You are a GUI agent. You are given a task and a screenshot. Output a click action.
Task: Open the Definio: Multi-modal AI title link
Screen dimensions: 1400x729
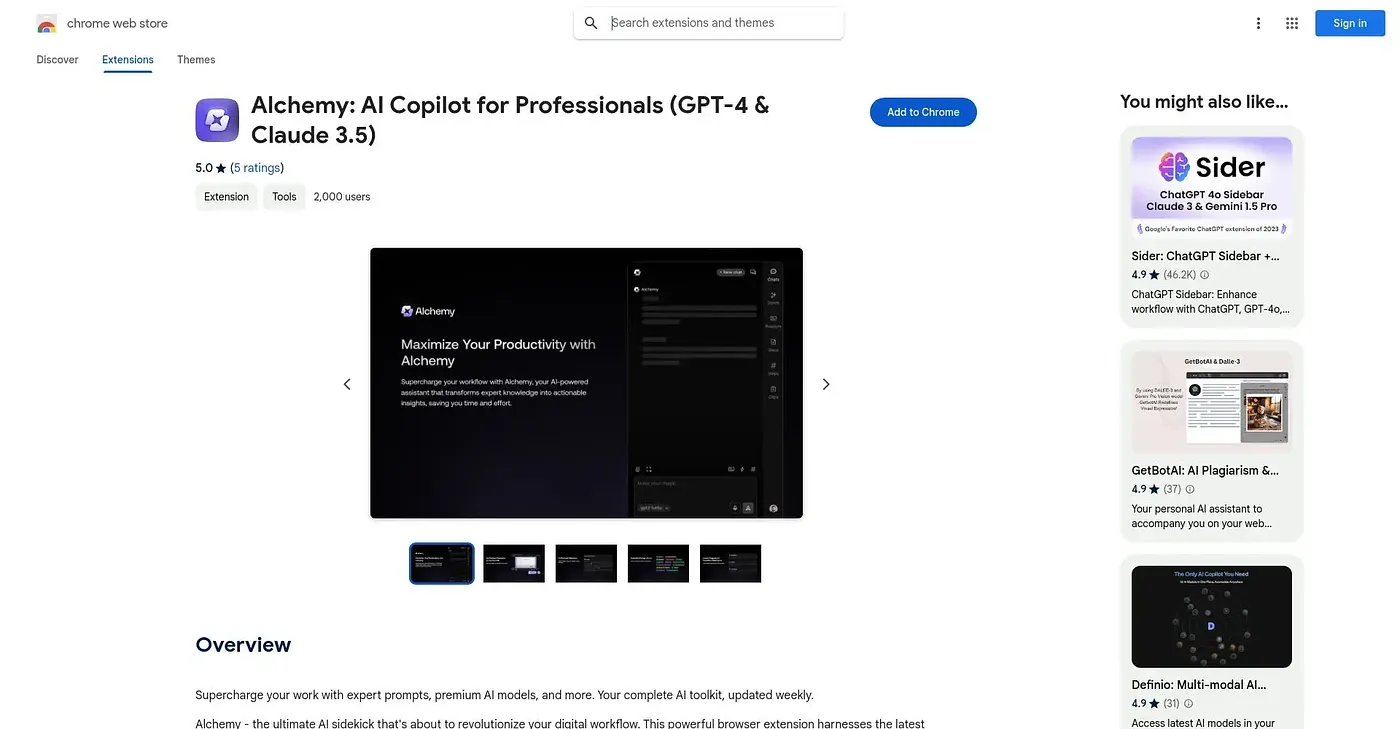coord(1199,685)
